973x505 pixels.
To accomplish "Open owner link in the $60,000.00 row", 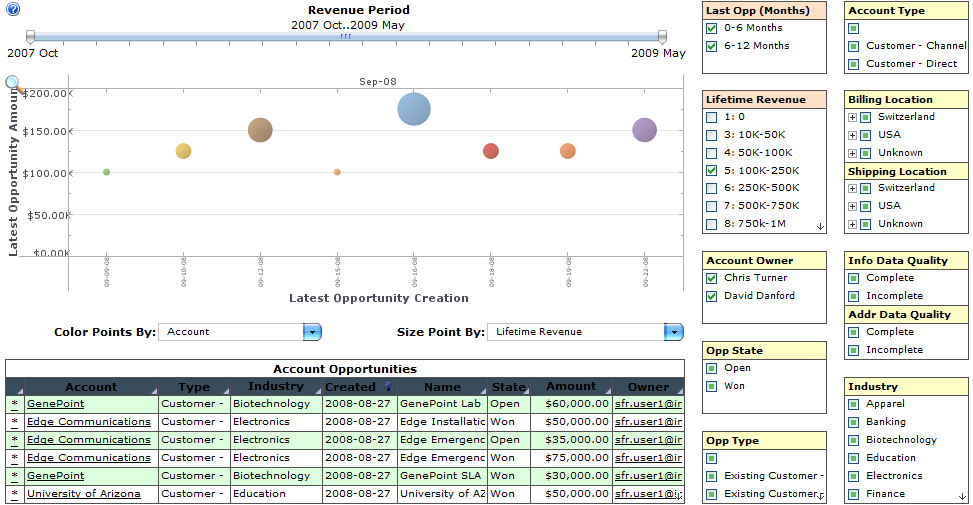I will pos(648,404).
